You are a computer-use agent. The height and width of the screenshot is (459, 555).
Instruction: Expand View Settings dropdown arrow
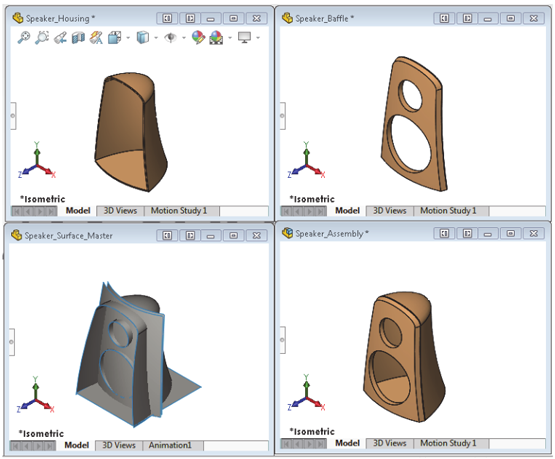coord(258,38)
